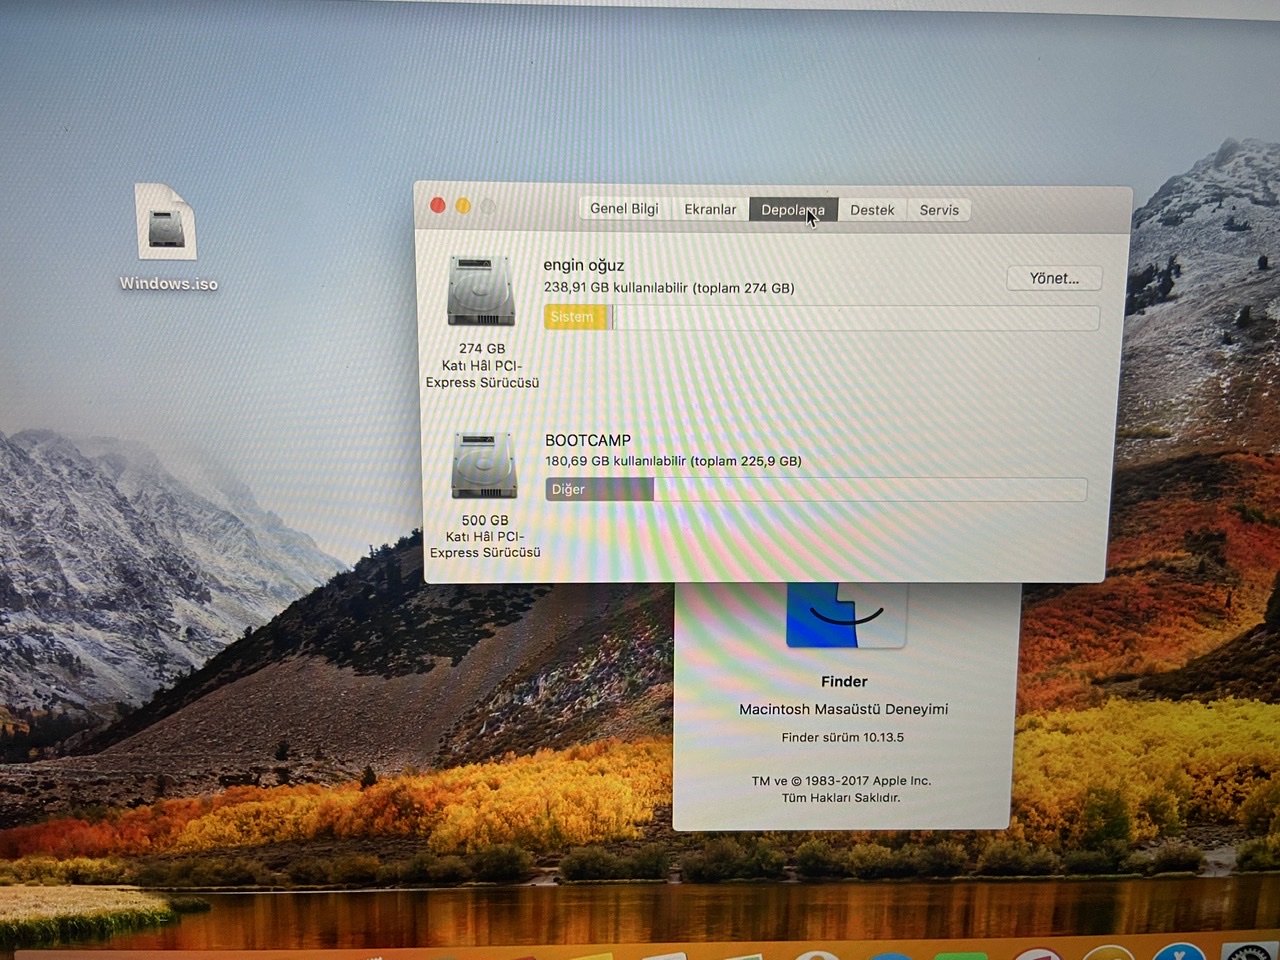Click the 'BOOTCAMP' volume name
Viewport: 1280px width, 960px height.
click(588, 440)
